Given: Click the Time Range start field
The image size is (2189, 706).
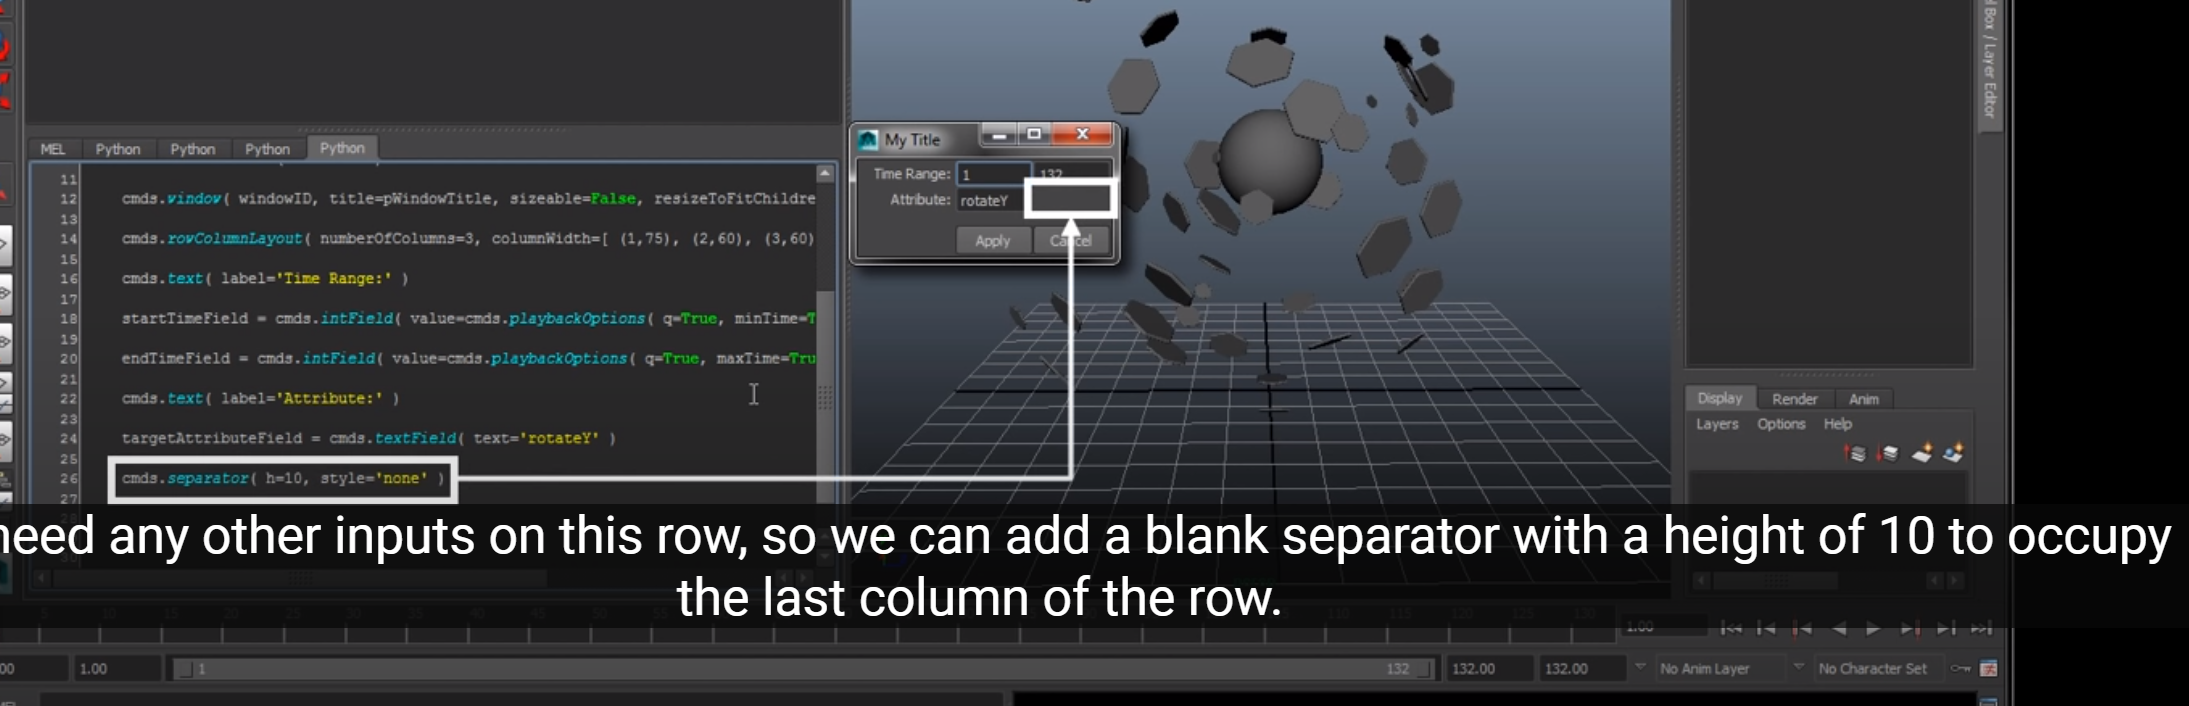Looking at the screenshot, I should [x=993, y=174].
